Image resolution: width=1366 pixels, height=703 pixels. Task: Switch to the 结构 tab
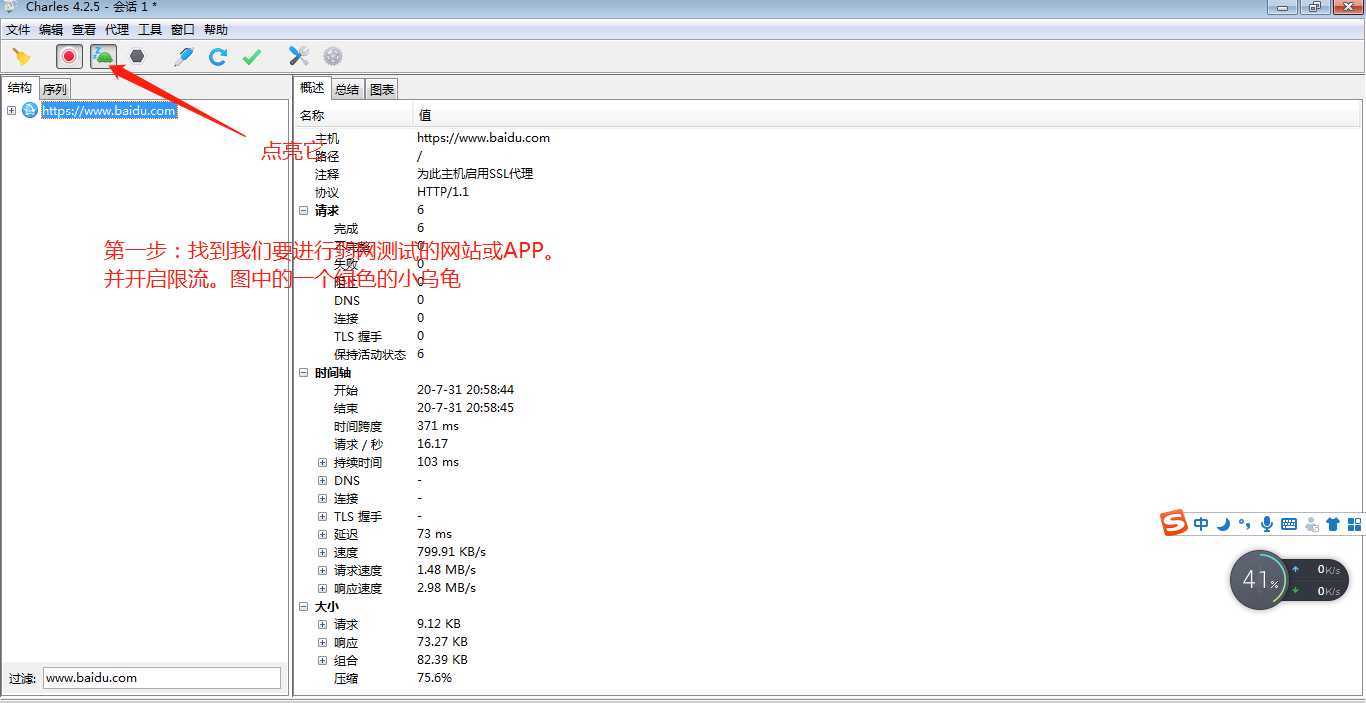pyautogui.click(x=20, y=88)
